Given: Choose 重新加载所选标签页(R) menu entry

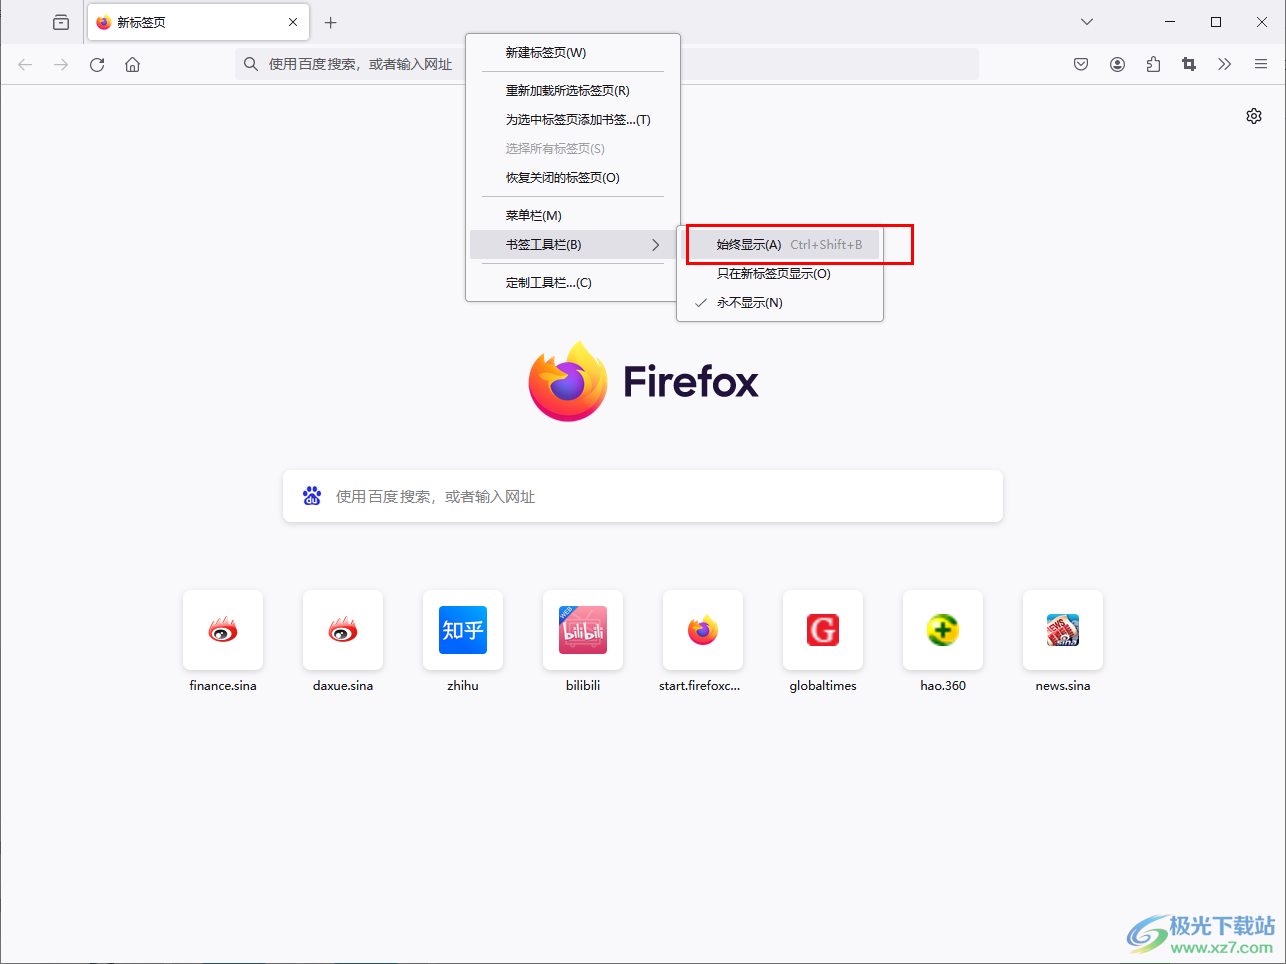Looking at the screenshot, I should click(573, 91).
